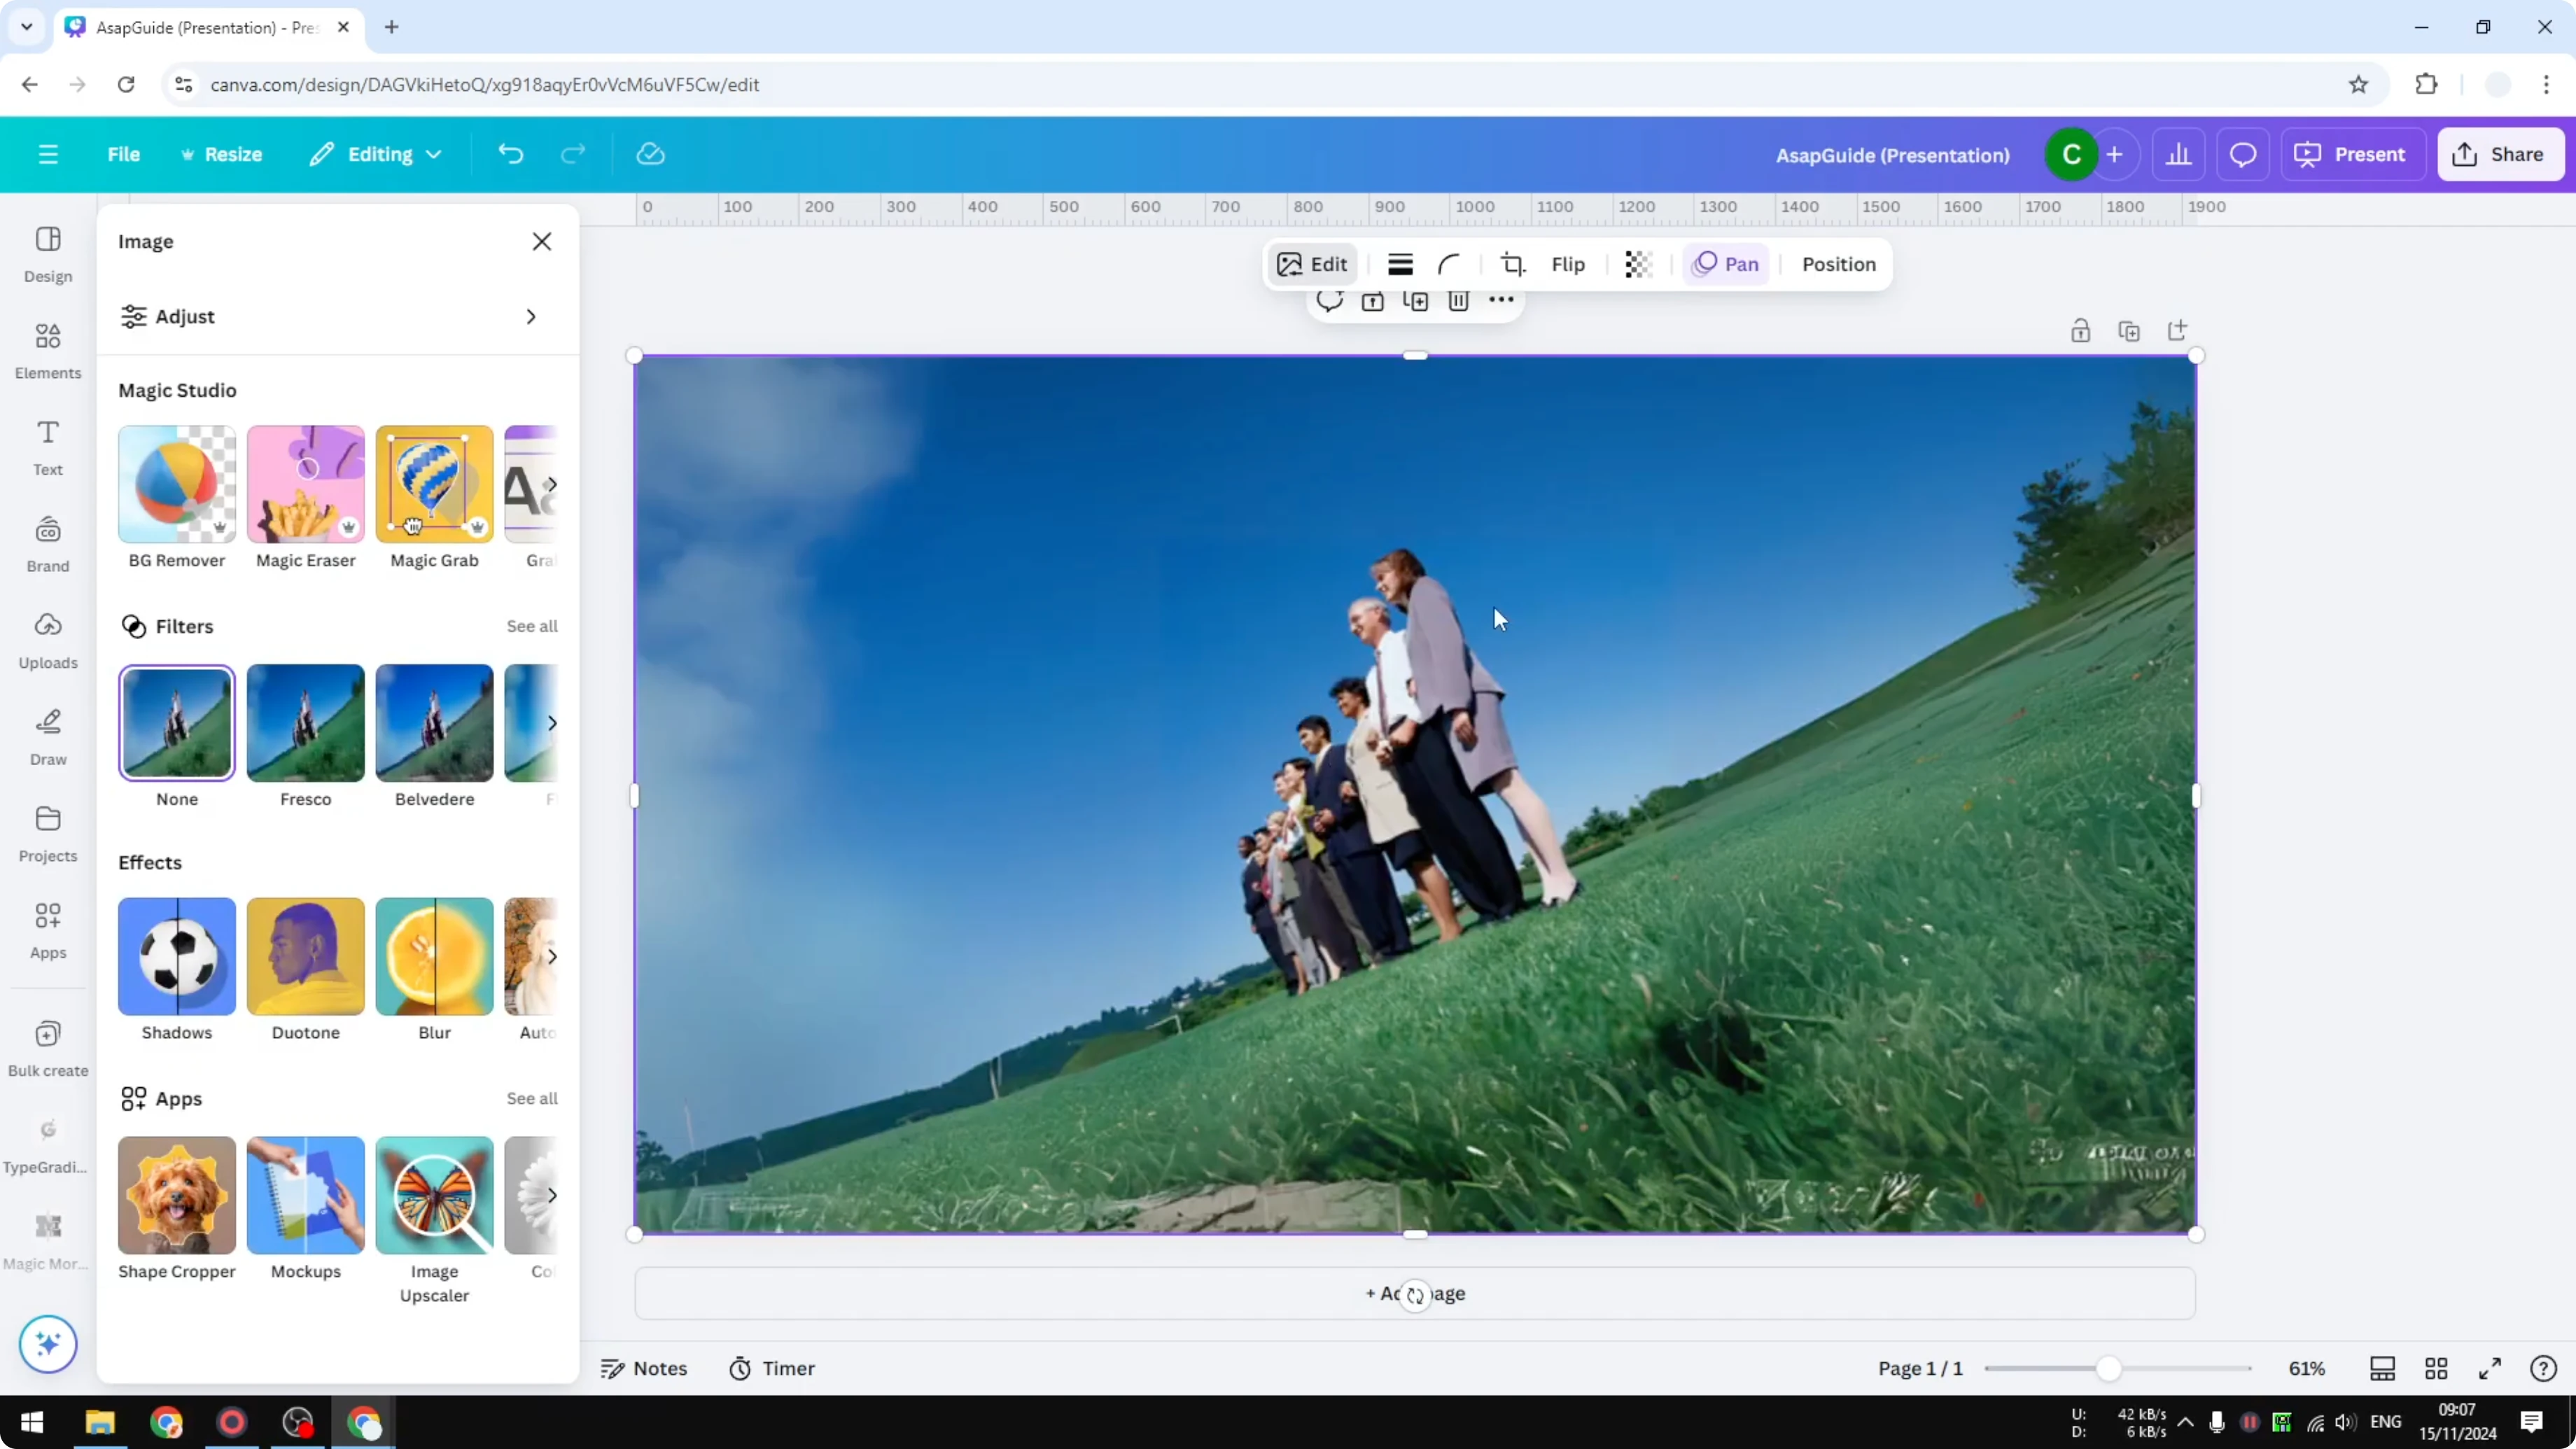The height and width of the screenshot is (1449, 2576).
Task: Open the Elements panel in sidebar
Action: coord(47,350)
